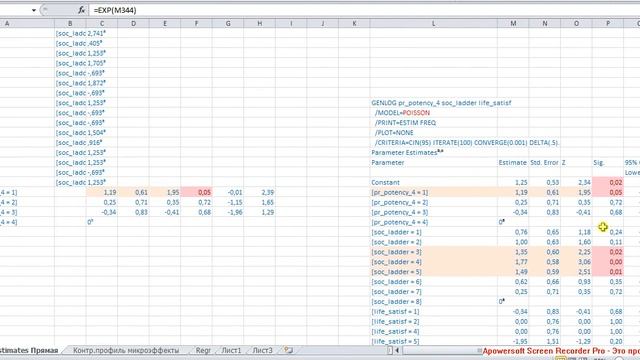640x360 pixels.
Task: Select the red 0,02 Sig. cell for Constant
Action: pyautogui.click(x=608, y=182)
